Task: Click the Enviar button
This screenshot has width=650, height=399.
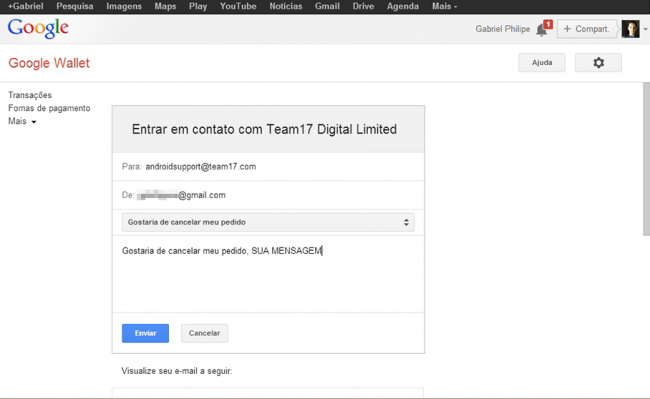Action: tap(145, 333)
